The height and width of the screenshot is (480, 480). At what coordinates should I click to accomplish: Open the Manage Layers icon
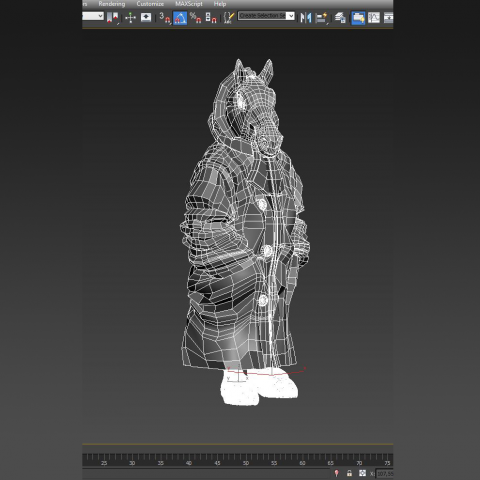(x=340, y=18)
